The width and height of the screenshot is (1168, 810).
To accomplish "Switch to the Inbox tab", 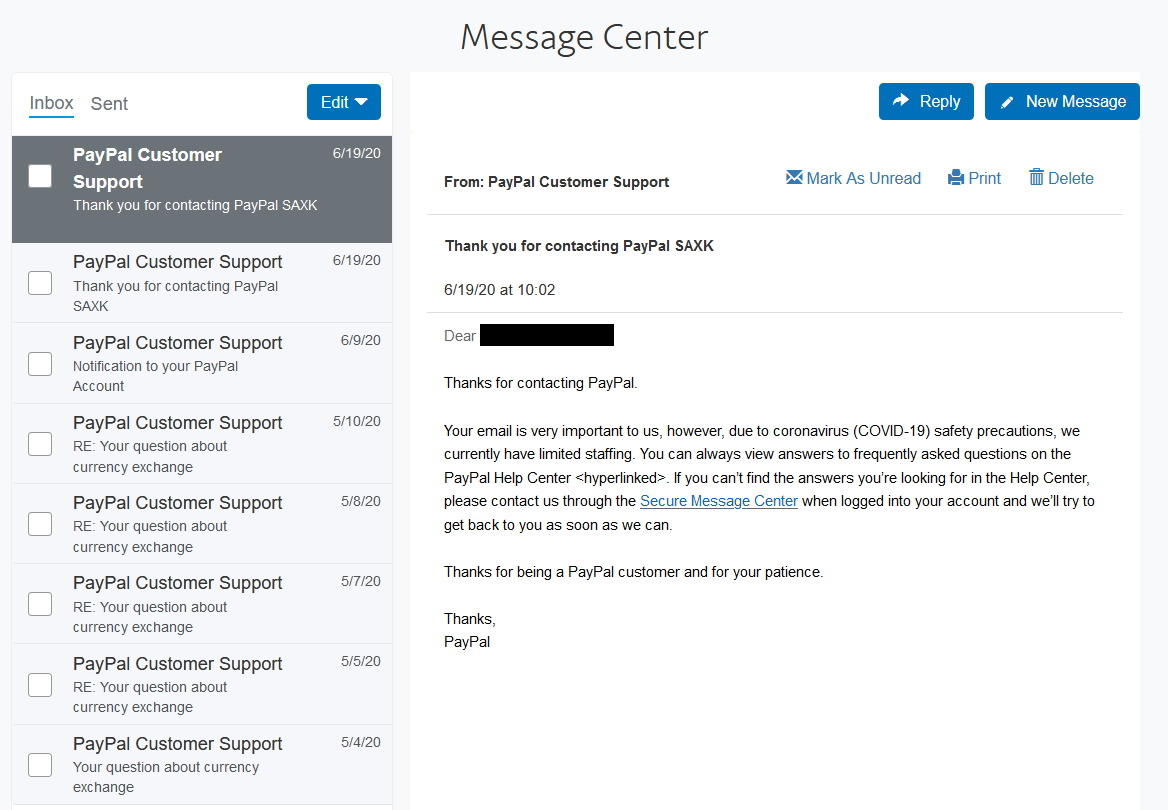I will click(51, 103).
